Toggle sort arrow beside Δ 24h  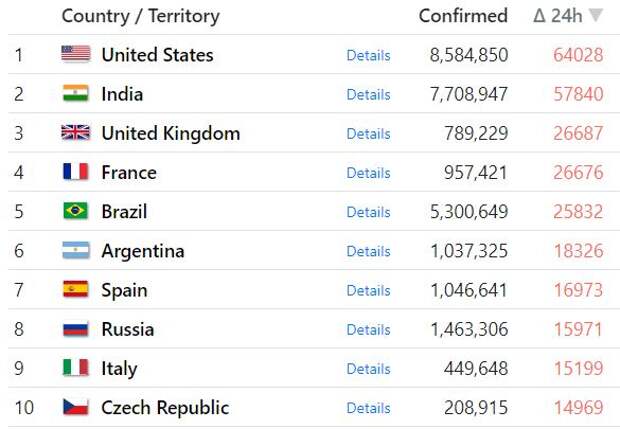pos(595,15)
